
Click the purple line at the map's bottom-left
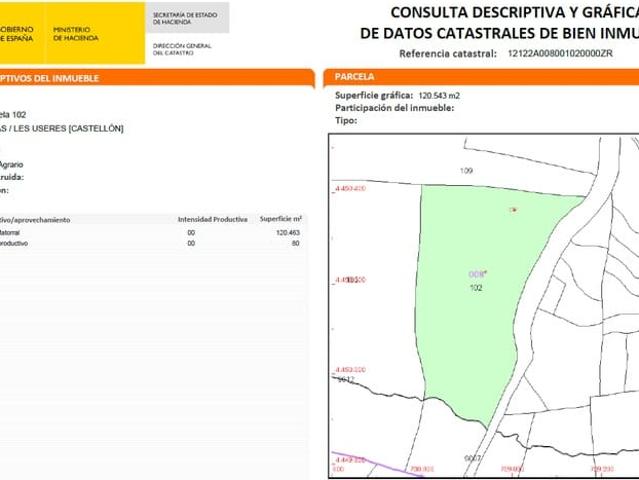coord(375,463)
